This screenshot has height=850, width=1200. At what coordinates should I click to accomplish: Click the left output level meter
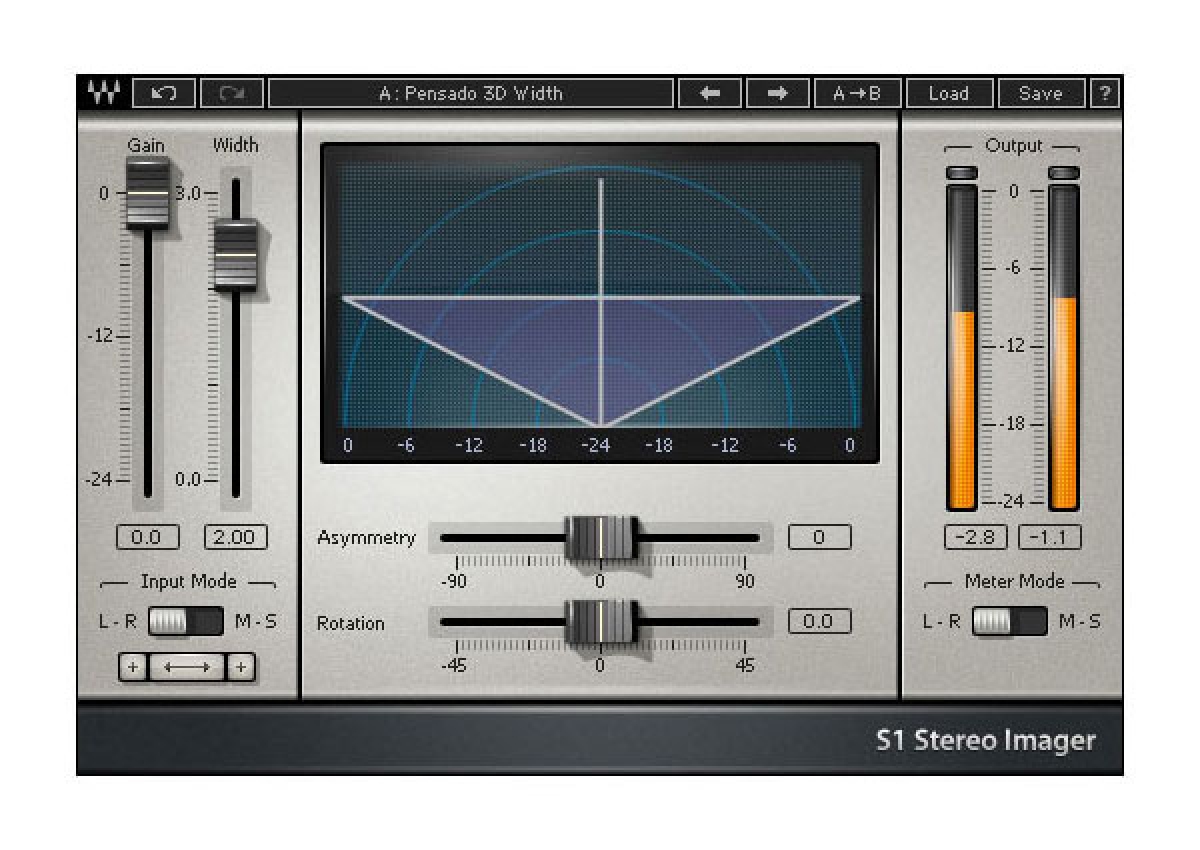coord(962,348)
